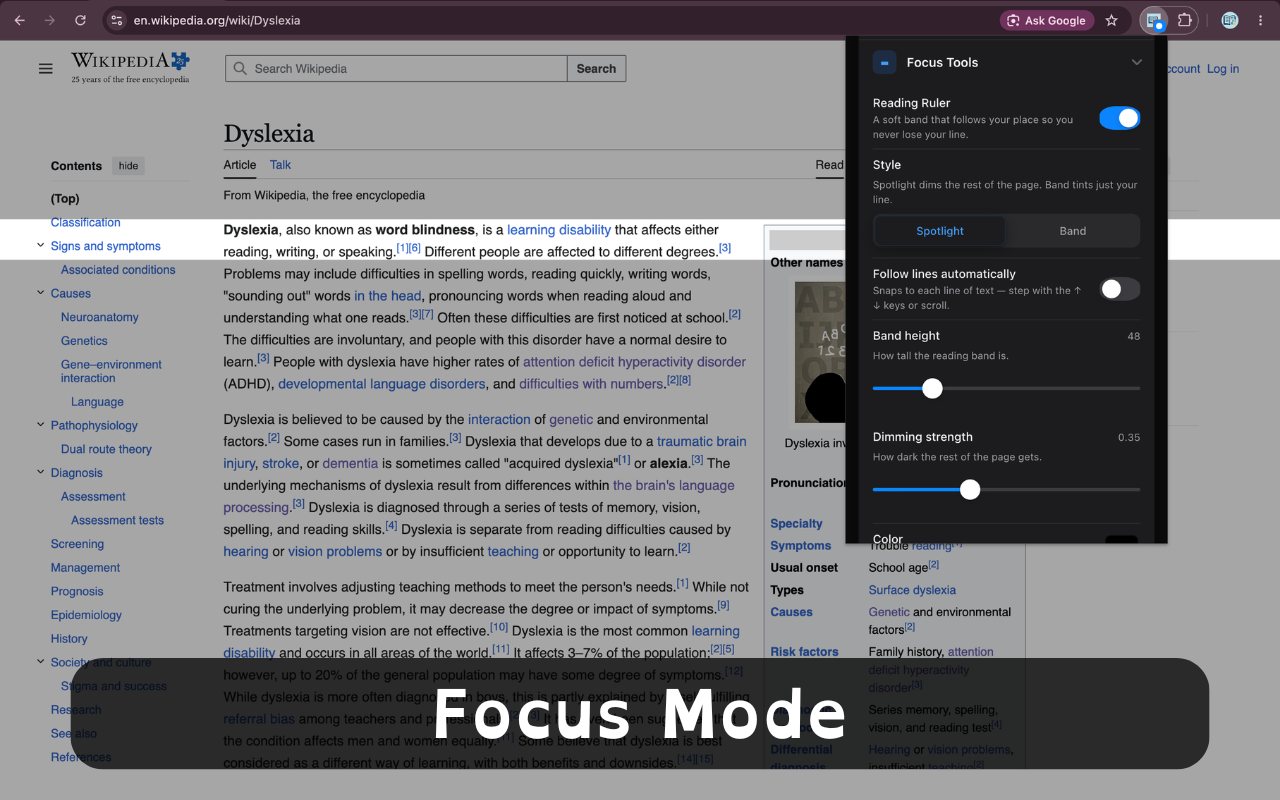1280x800 pixels.
Task: Go to Neuroanatomy in Contents
Action: tap(100, 317)
